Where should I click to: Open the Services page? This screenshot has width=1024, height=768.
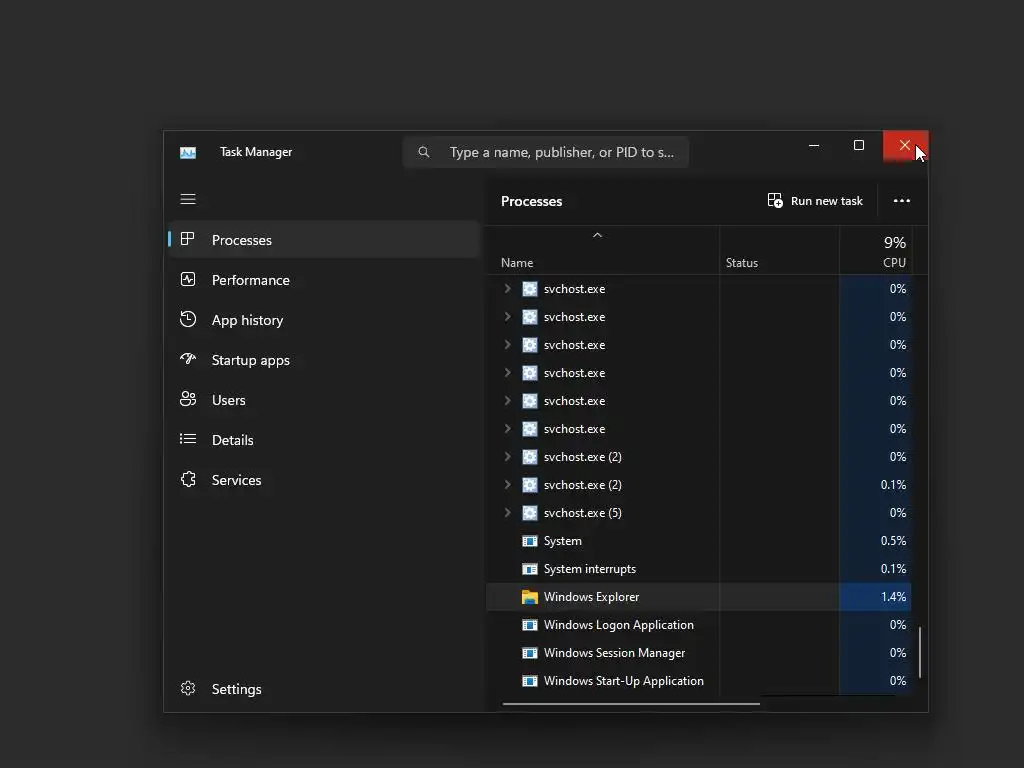pyautogui.click(x=325, y=480)
